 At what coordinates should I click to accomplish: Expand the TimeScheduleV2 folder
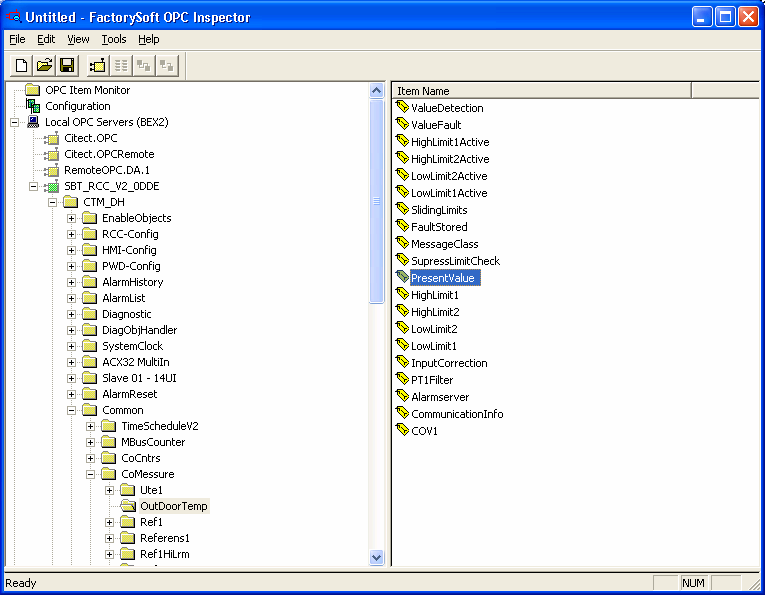pos(90,426)
